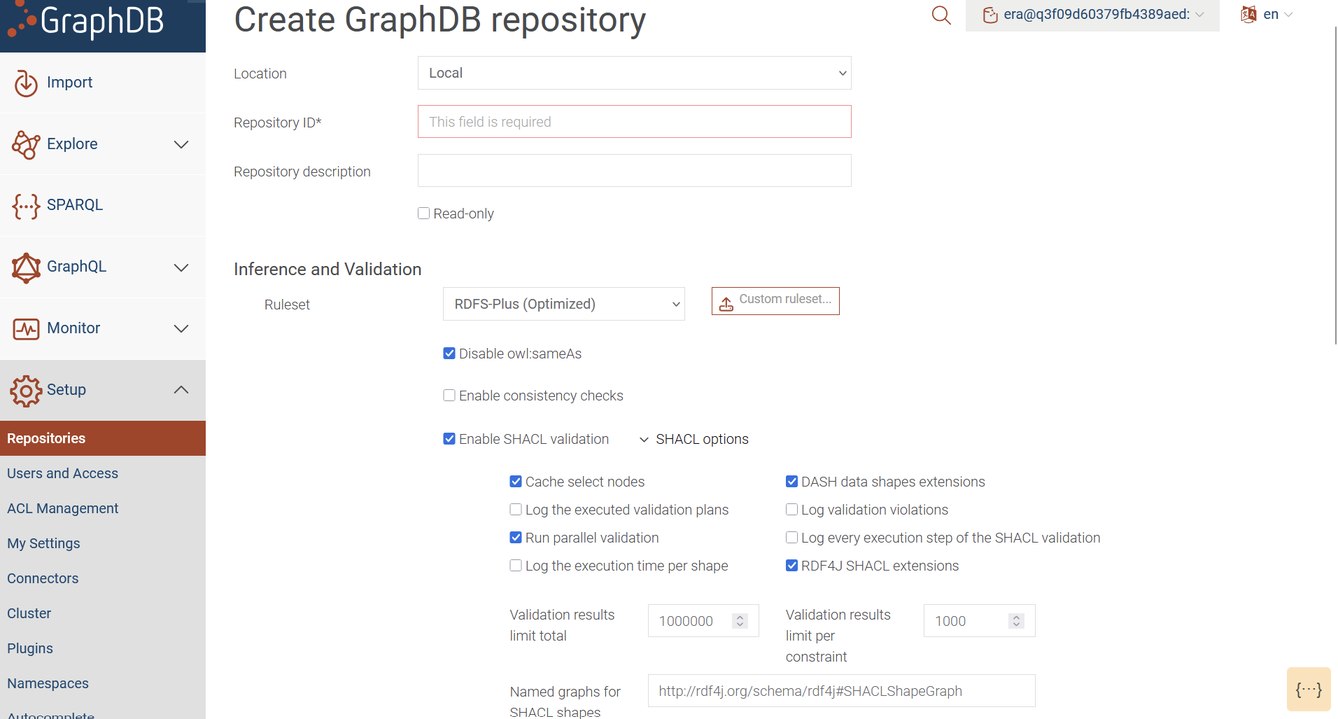This screenshot has height=719, width=1338.
Task: Toggle the Read-only checkbox
Action: pyautogui.click(x=424, y=213)
